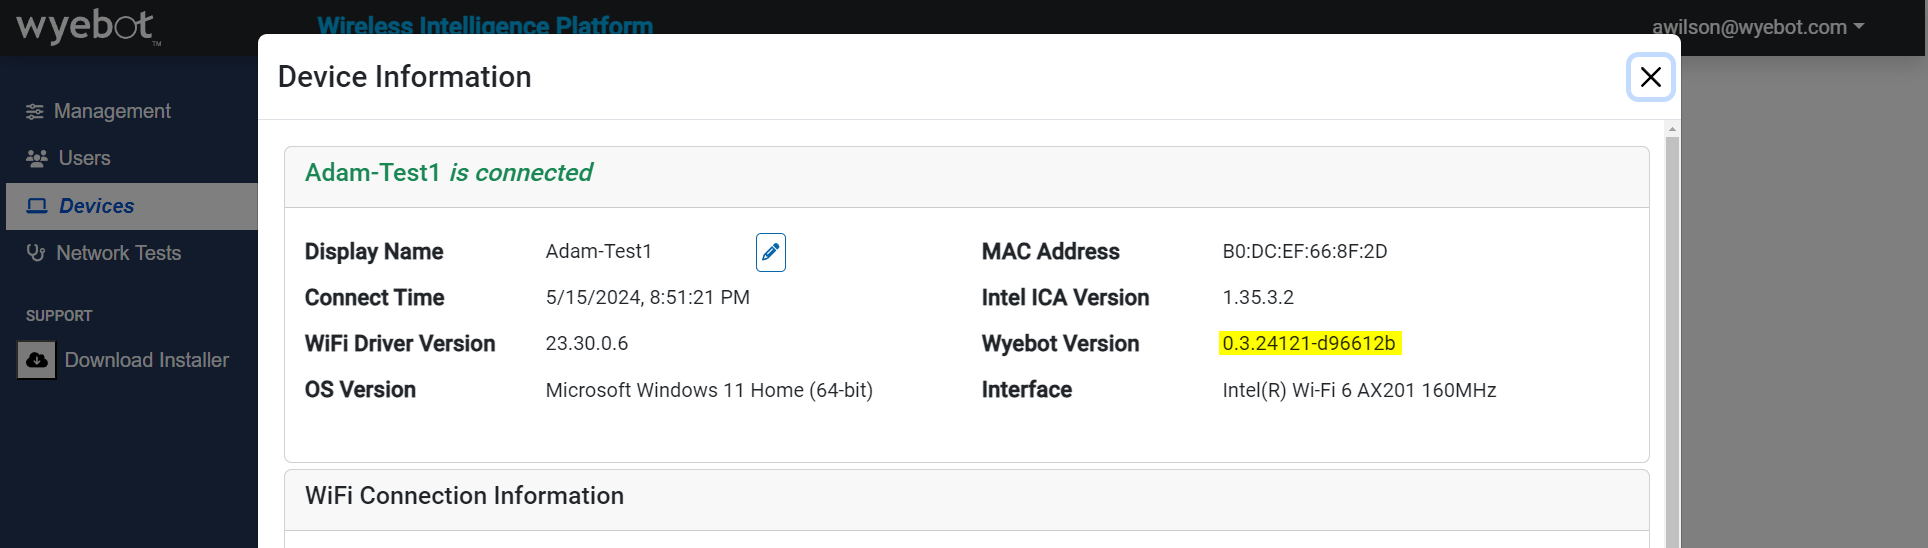Click the "Adam-Test1 is connected" header

[x=448, y=173]
